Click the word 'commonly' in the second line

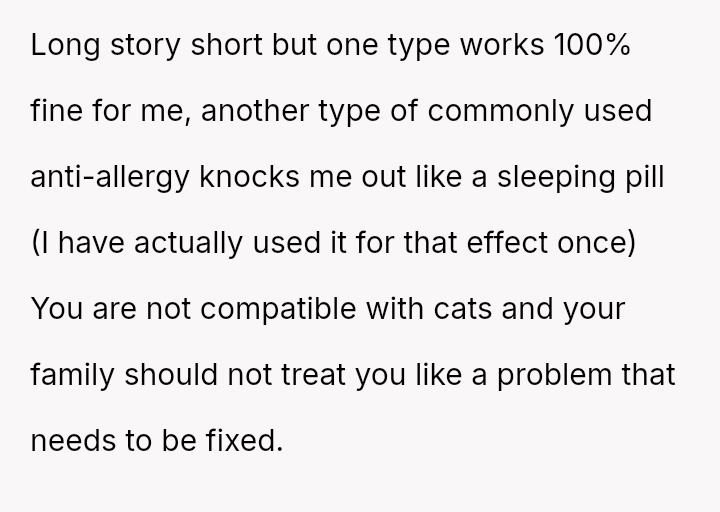pos(501,112)
